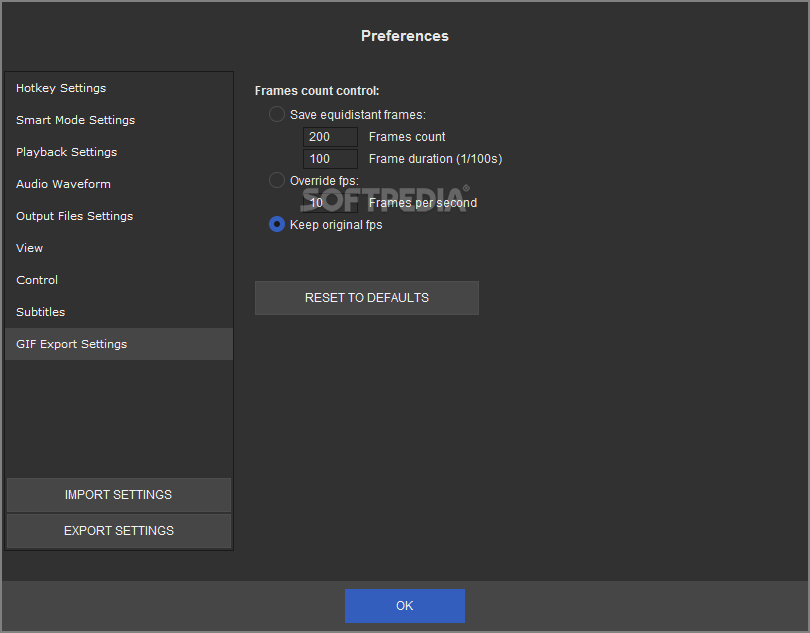Open Smart Mode Settings section
Viewport: 810px width, 633px height.
click(119, 120)
